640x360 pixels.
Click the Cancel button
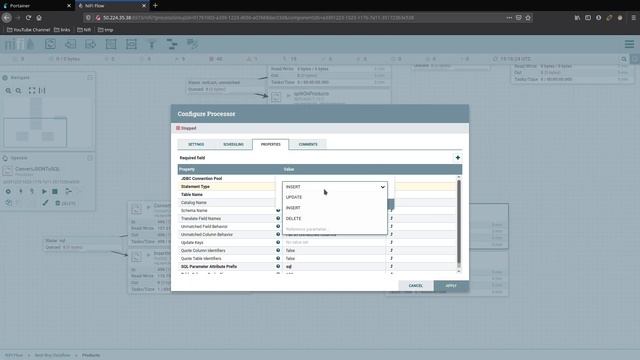416,286
